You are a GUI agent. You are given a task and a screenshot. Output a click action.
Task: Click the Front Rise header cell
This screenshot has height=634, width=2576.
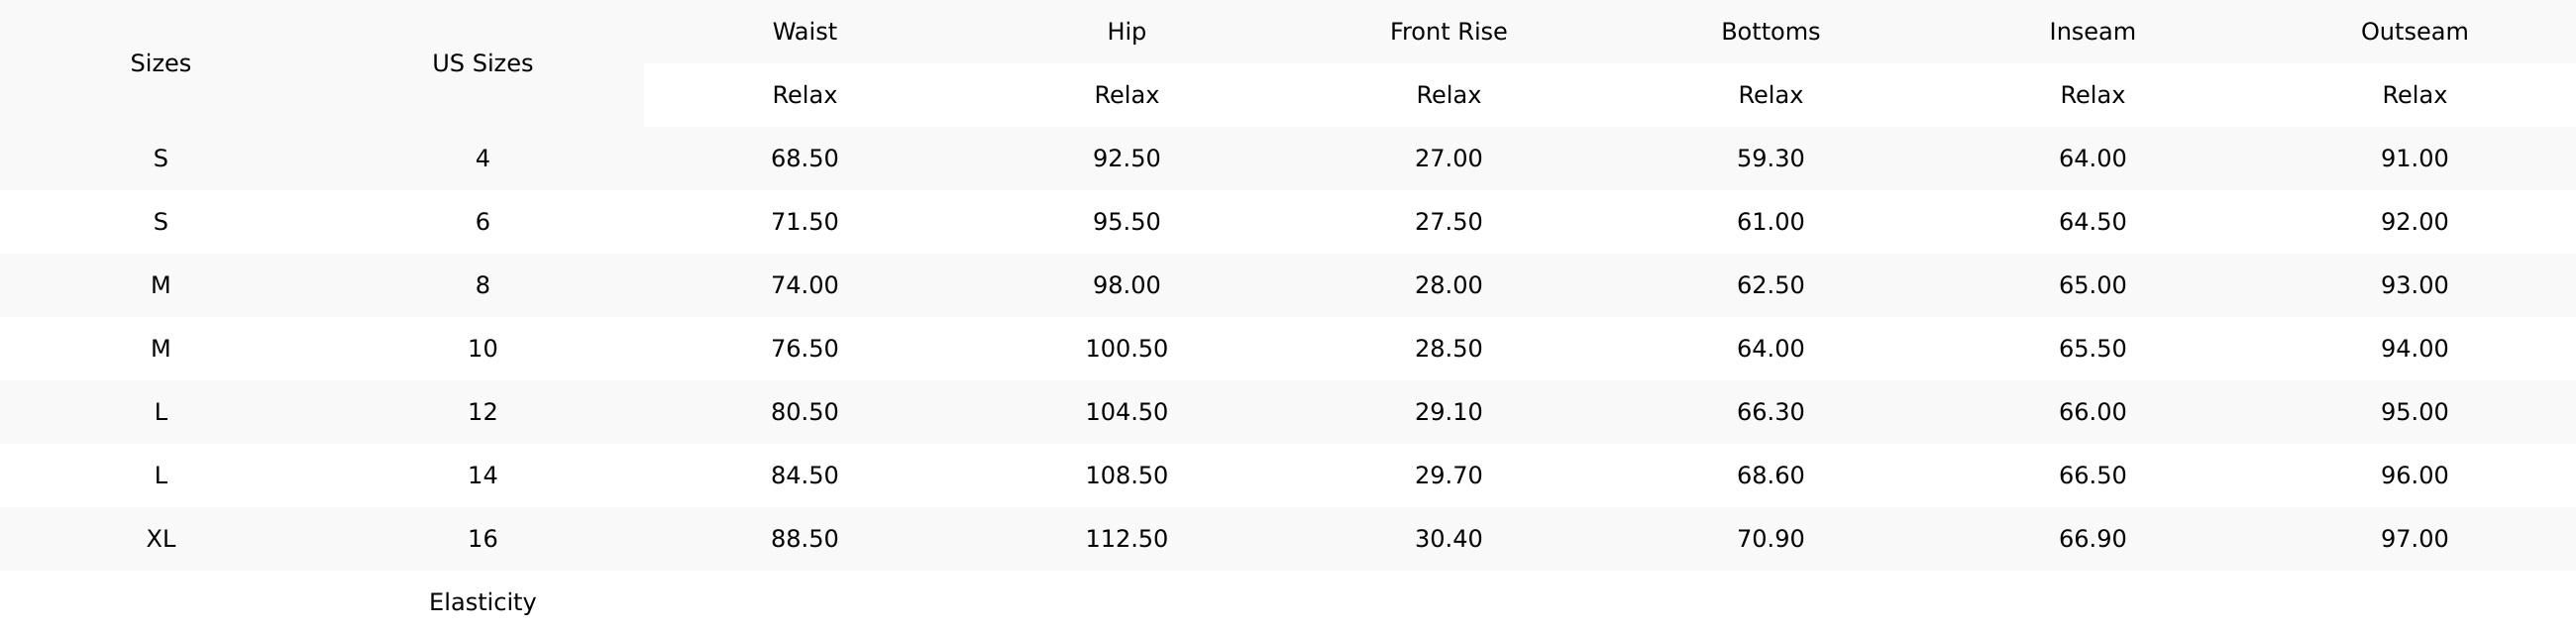(x=1448, y=32)
